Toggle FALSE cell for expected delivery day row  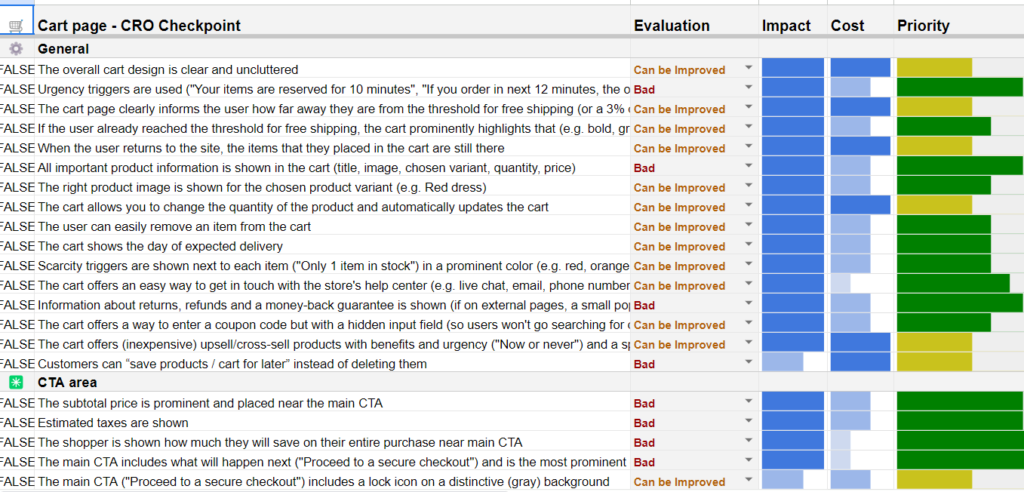pos(17,246)
